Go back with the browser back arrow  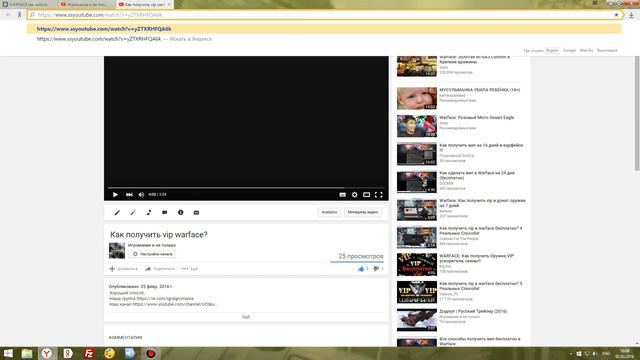(8, 15)
